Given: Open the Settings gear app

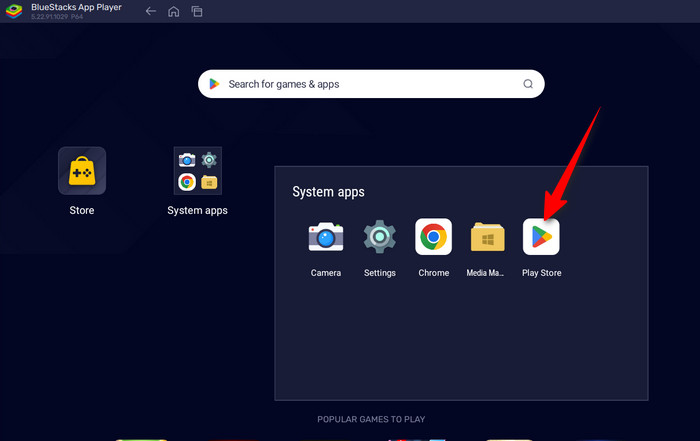Looking at the screenshot, I should [379, 237].
